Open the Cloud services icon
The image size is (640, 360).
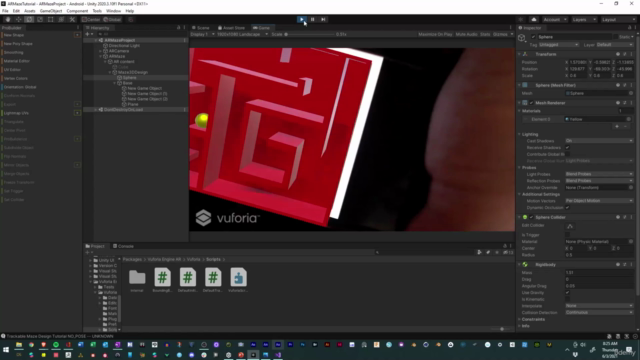(x=534, y=19)
